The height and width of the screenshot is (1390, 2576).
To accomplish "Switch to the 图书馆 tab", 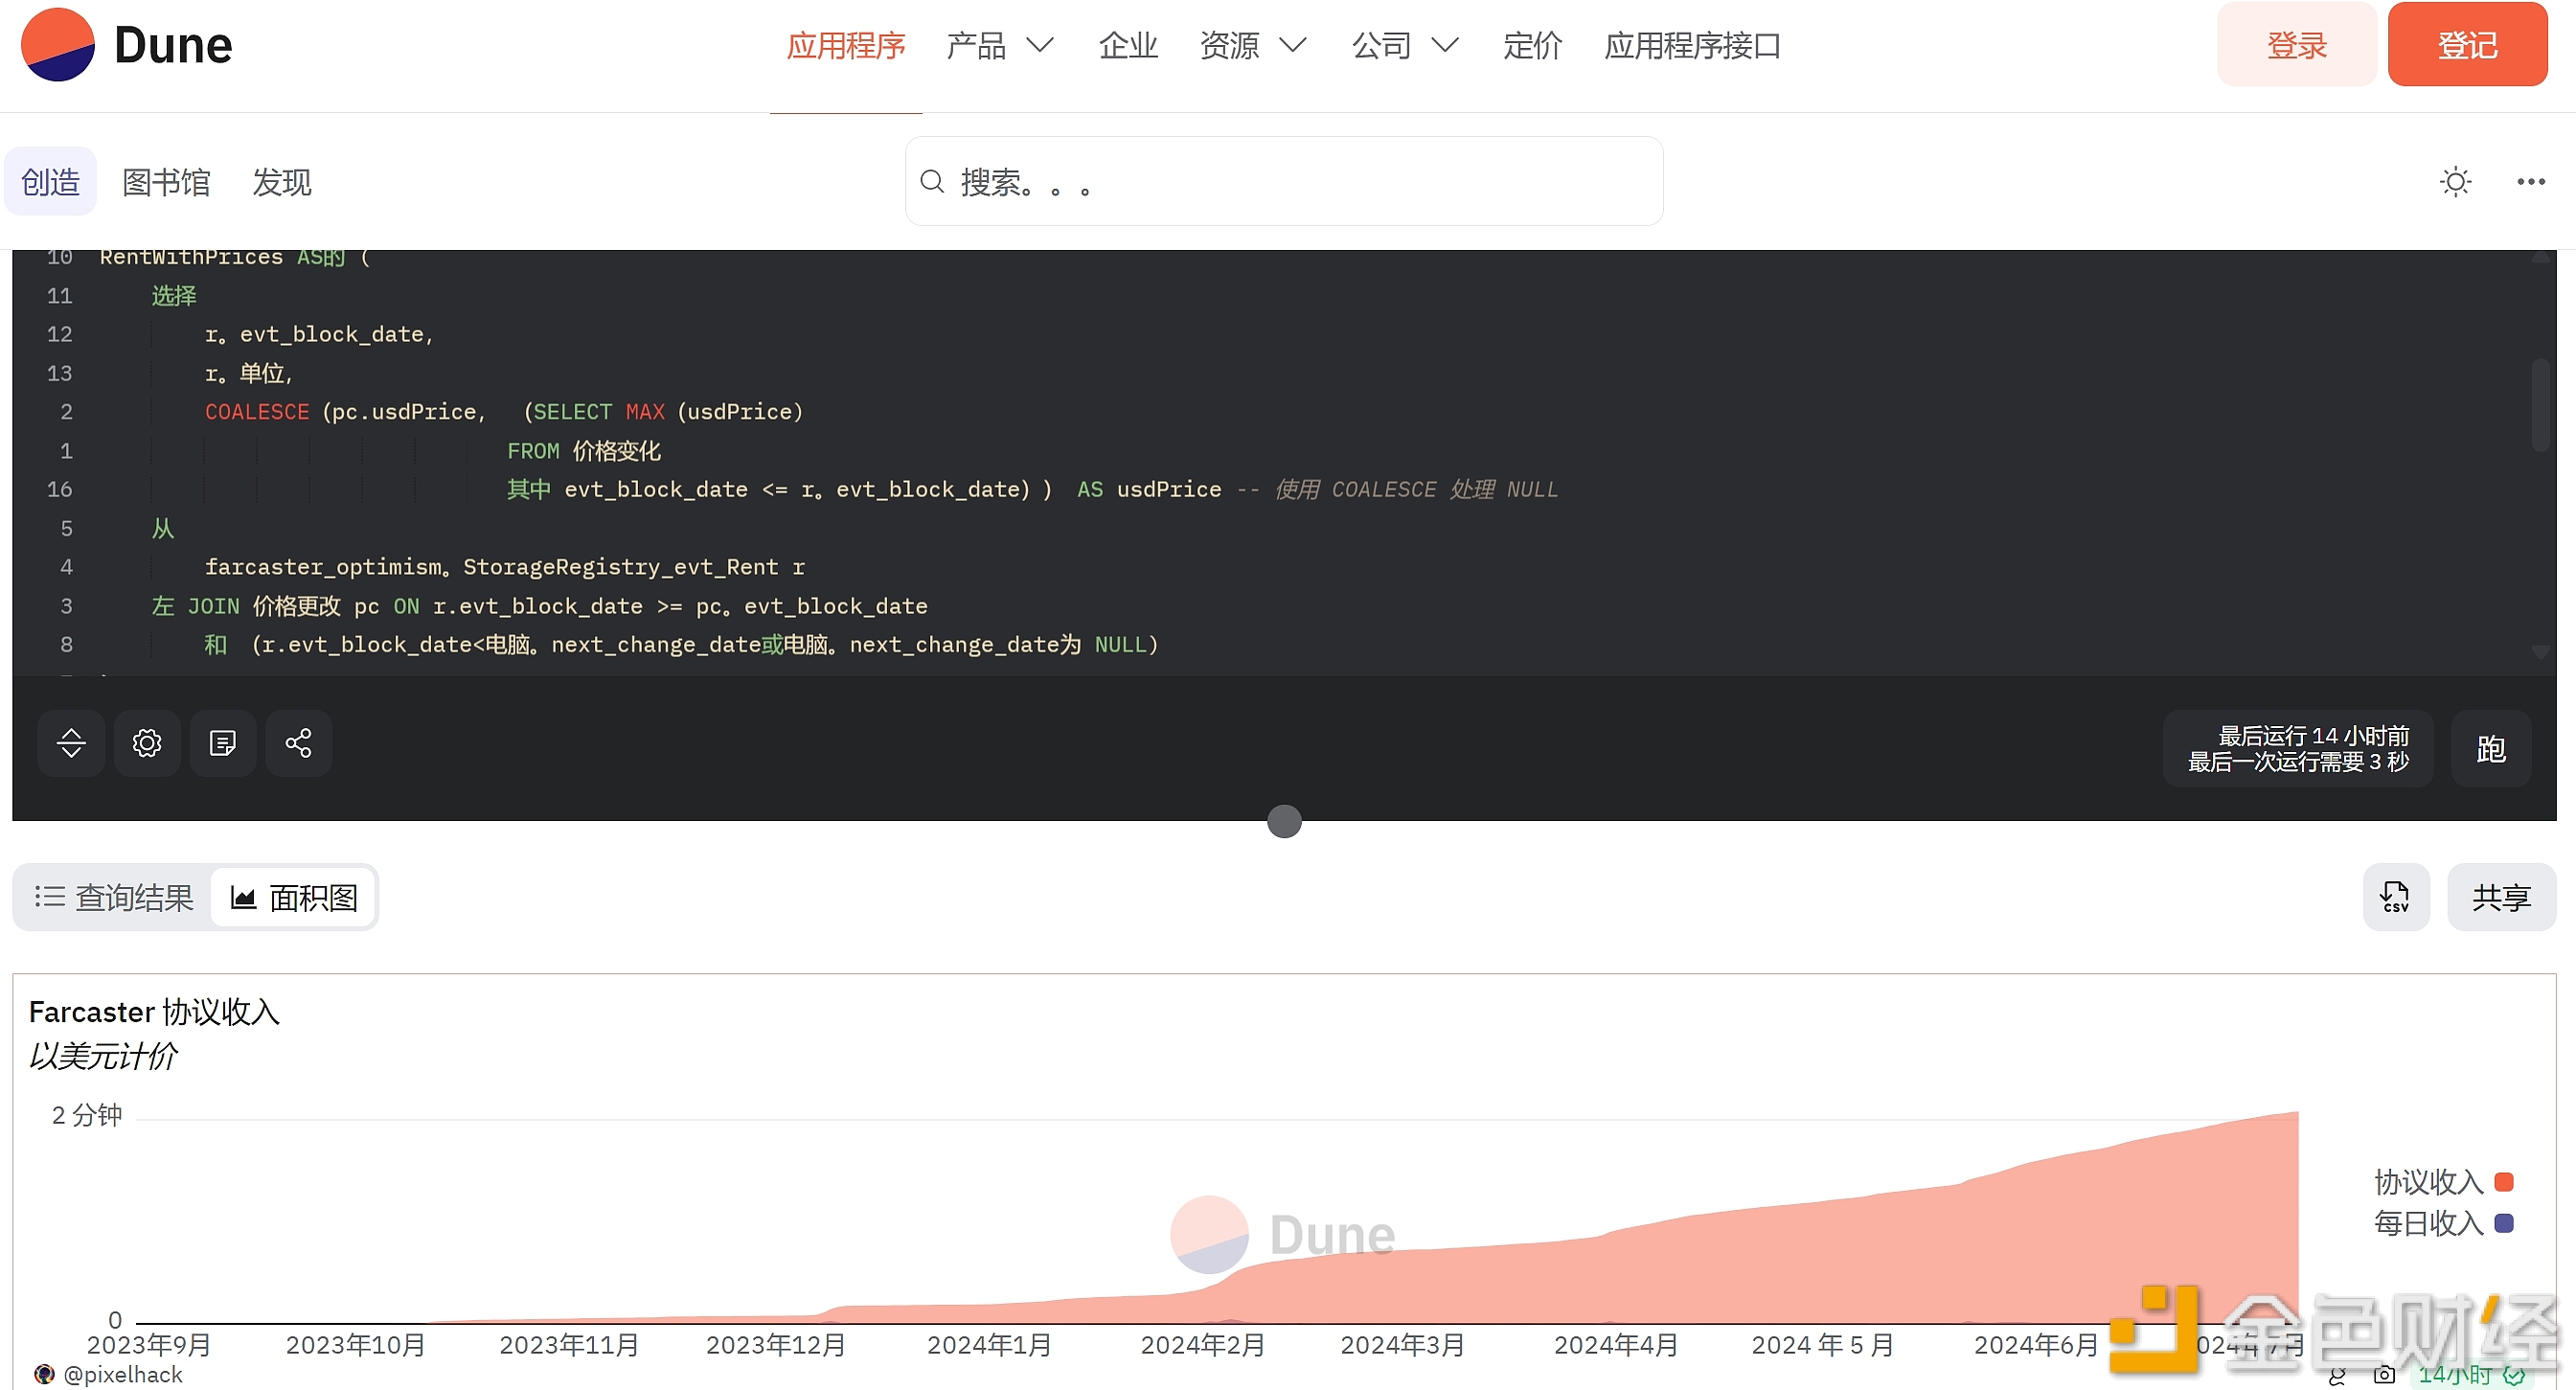I will tap(166, 181).
